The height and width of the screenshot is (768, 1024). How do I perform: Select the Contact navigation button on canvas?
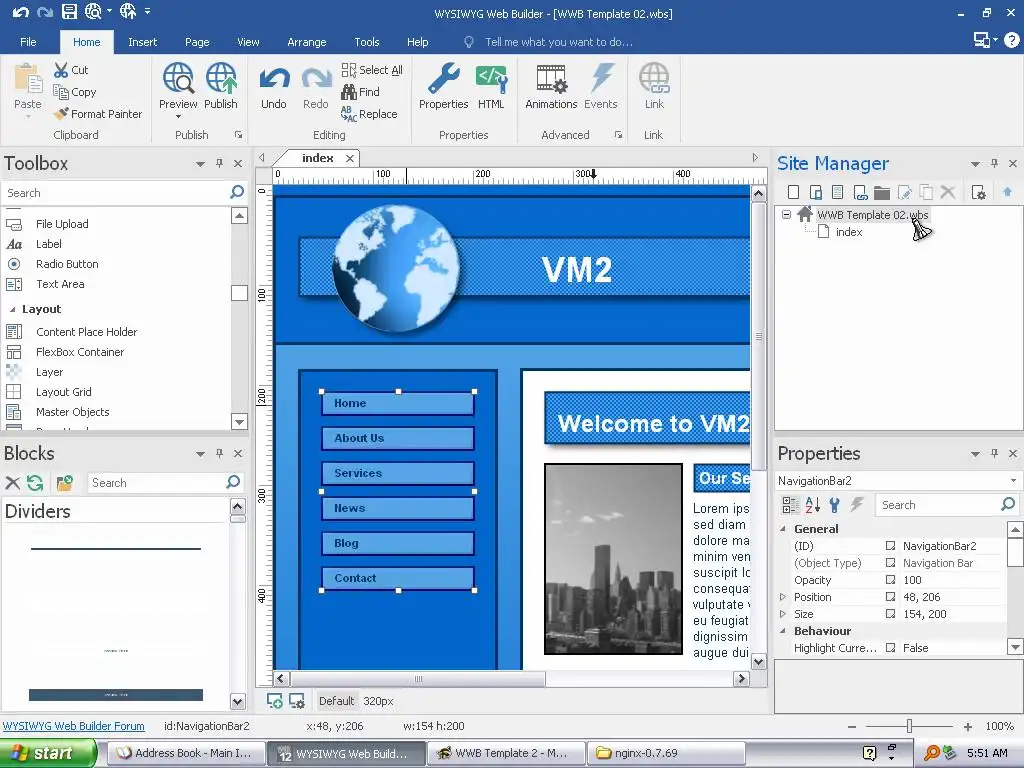point(398,578)
